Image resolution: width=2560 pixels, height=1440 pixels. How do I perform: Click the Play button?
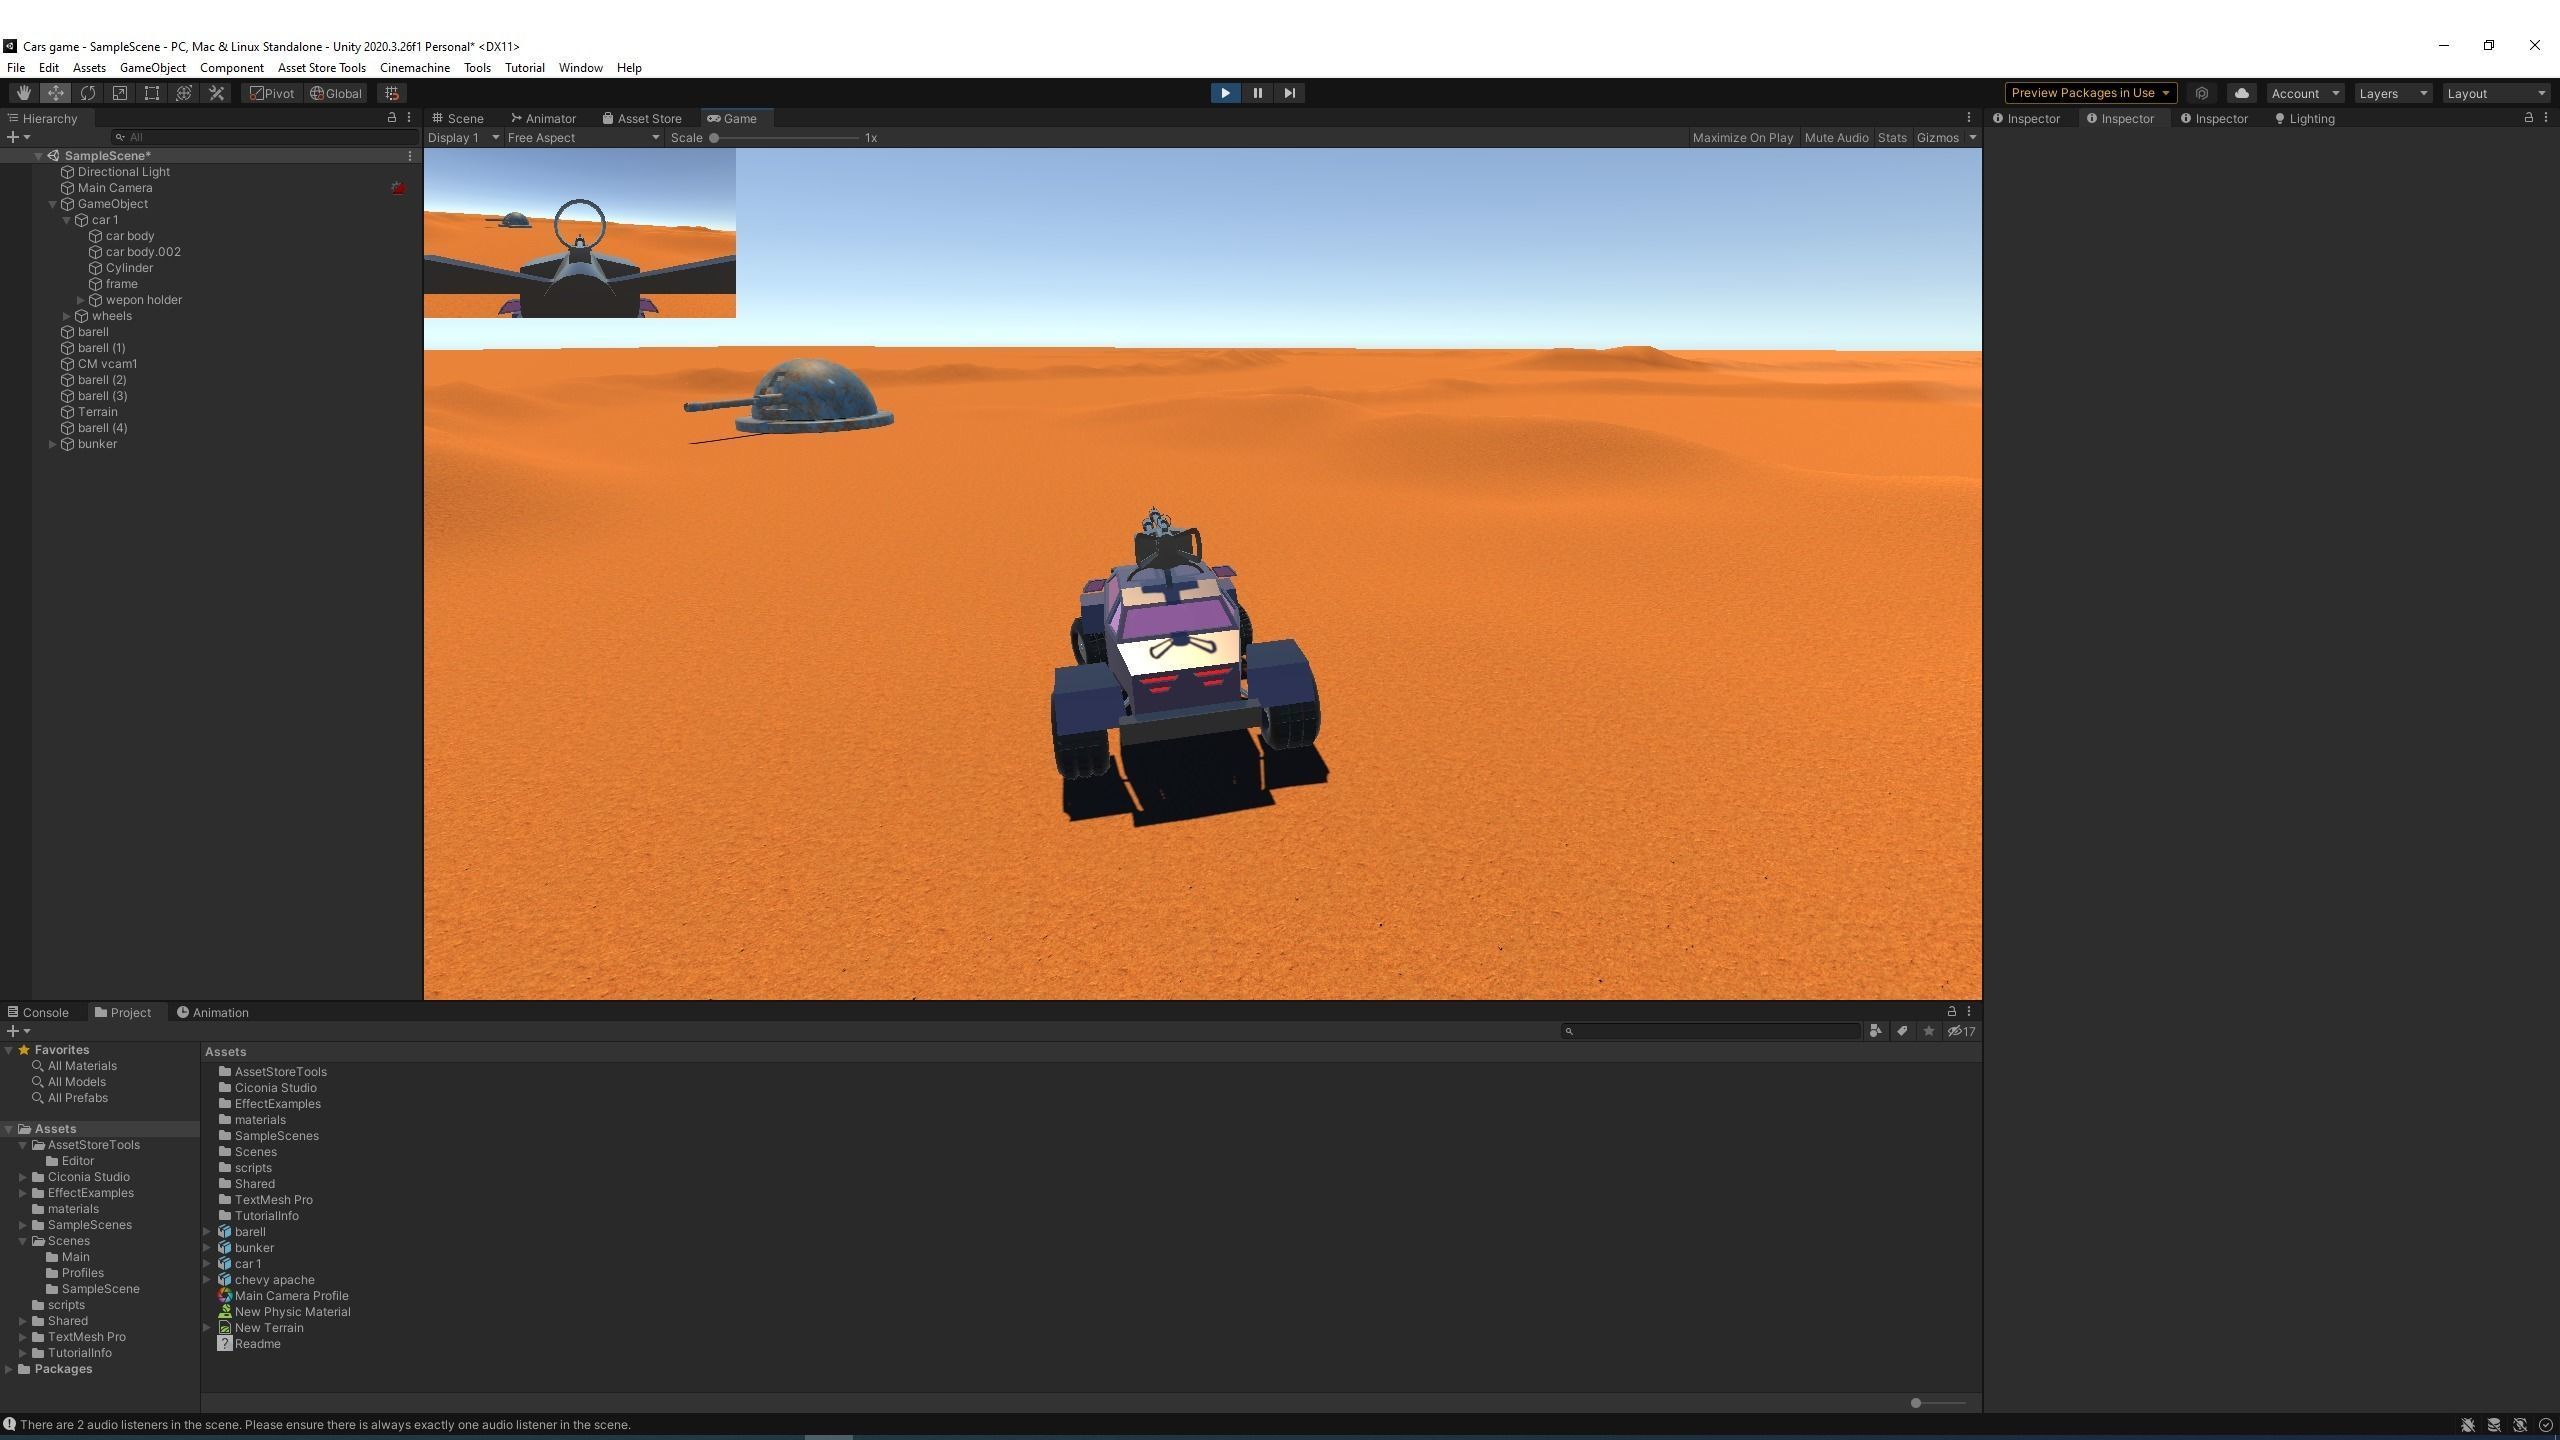1225,93
